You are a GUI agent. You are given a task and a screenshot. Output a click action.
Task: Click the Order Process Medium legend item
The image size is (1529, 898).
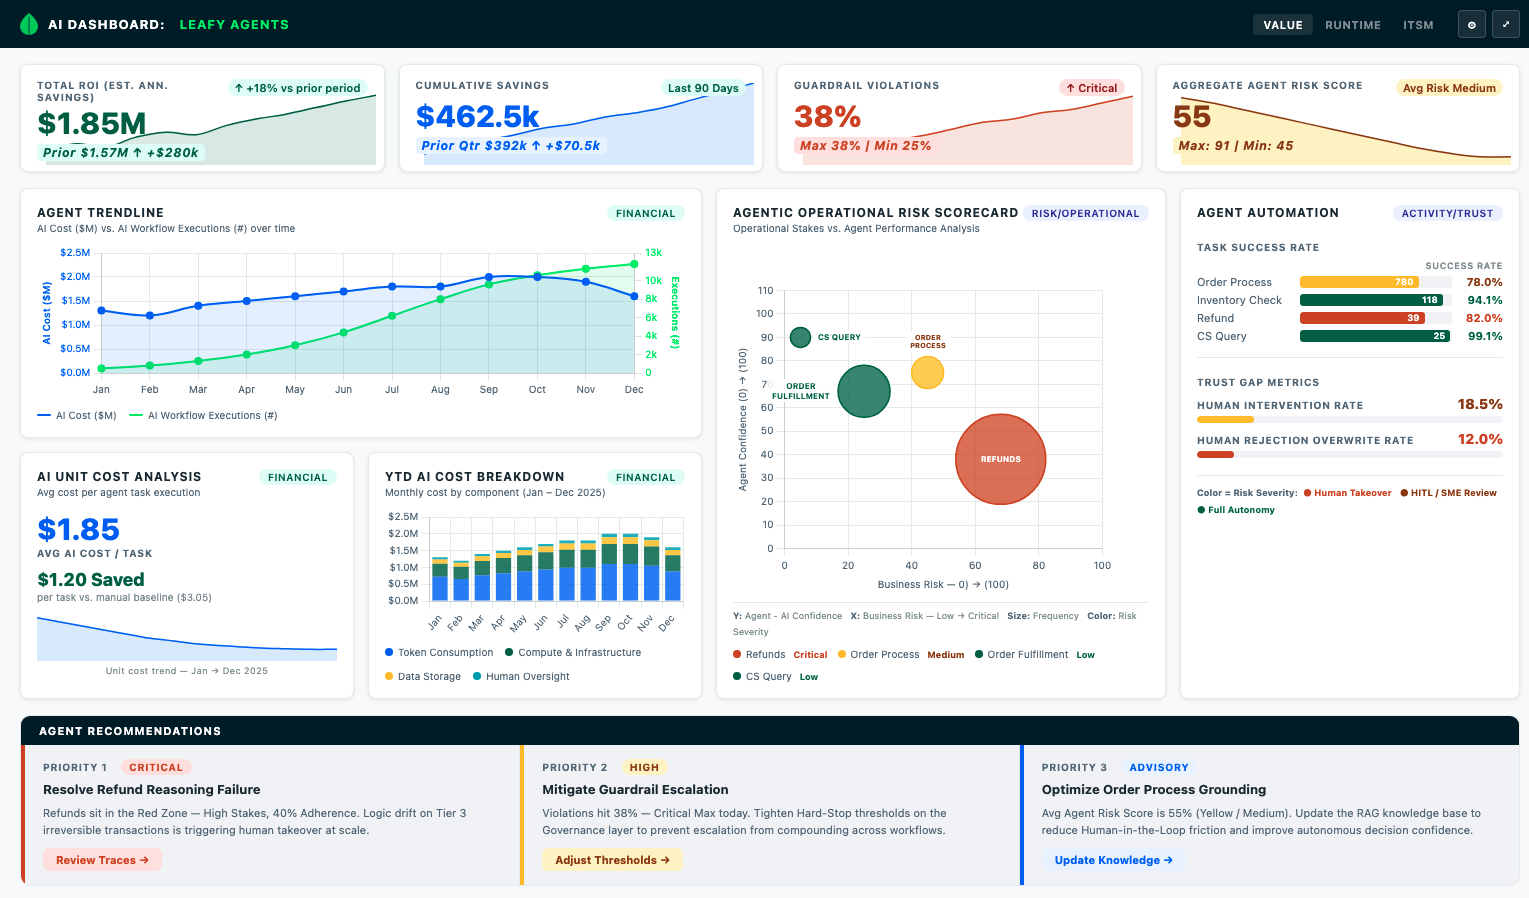(901, 654)
